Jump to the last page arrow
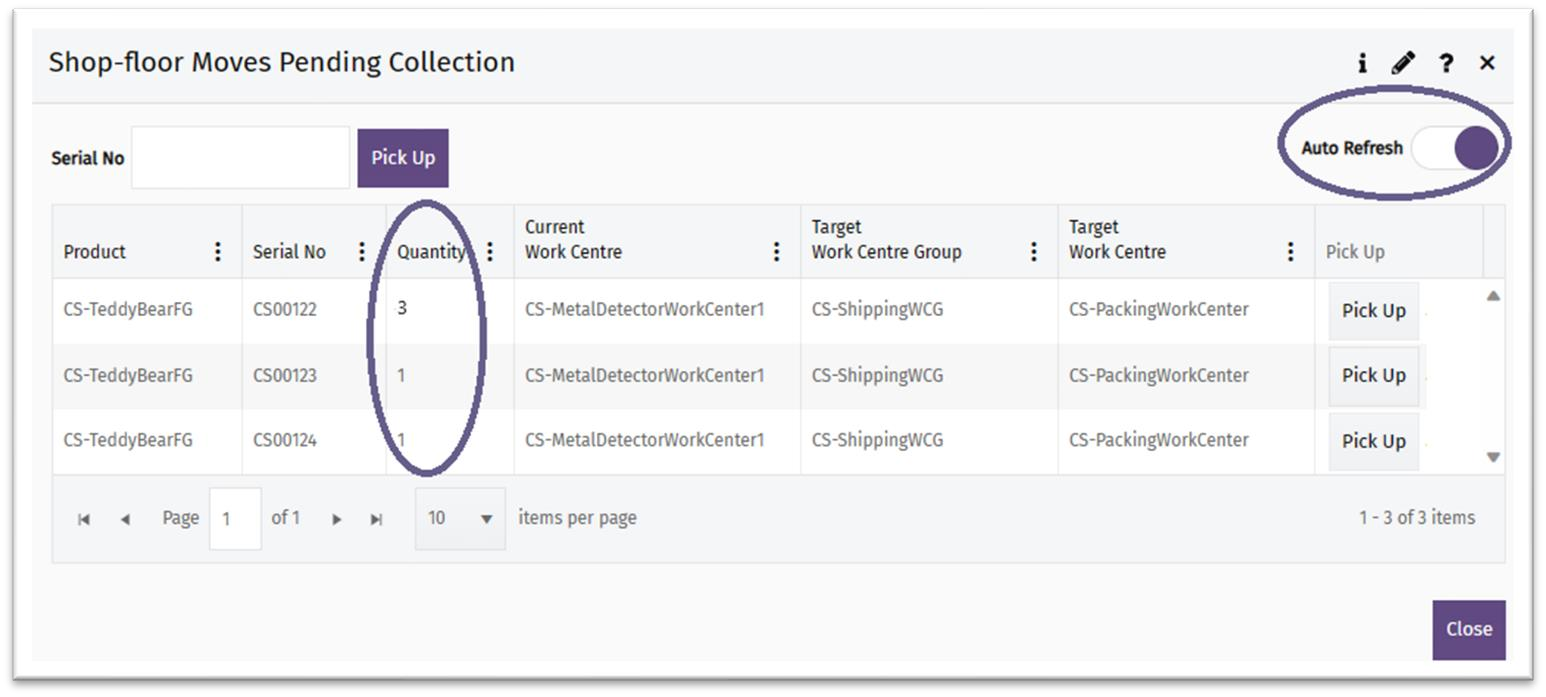Viewport: 1546px width, 697px height. click(x=376, y=519)
